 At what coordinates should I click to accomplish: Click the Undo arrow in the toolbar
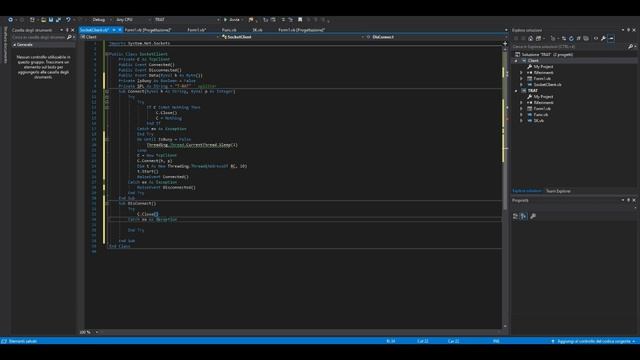(68, 20)
